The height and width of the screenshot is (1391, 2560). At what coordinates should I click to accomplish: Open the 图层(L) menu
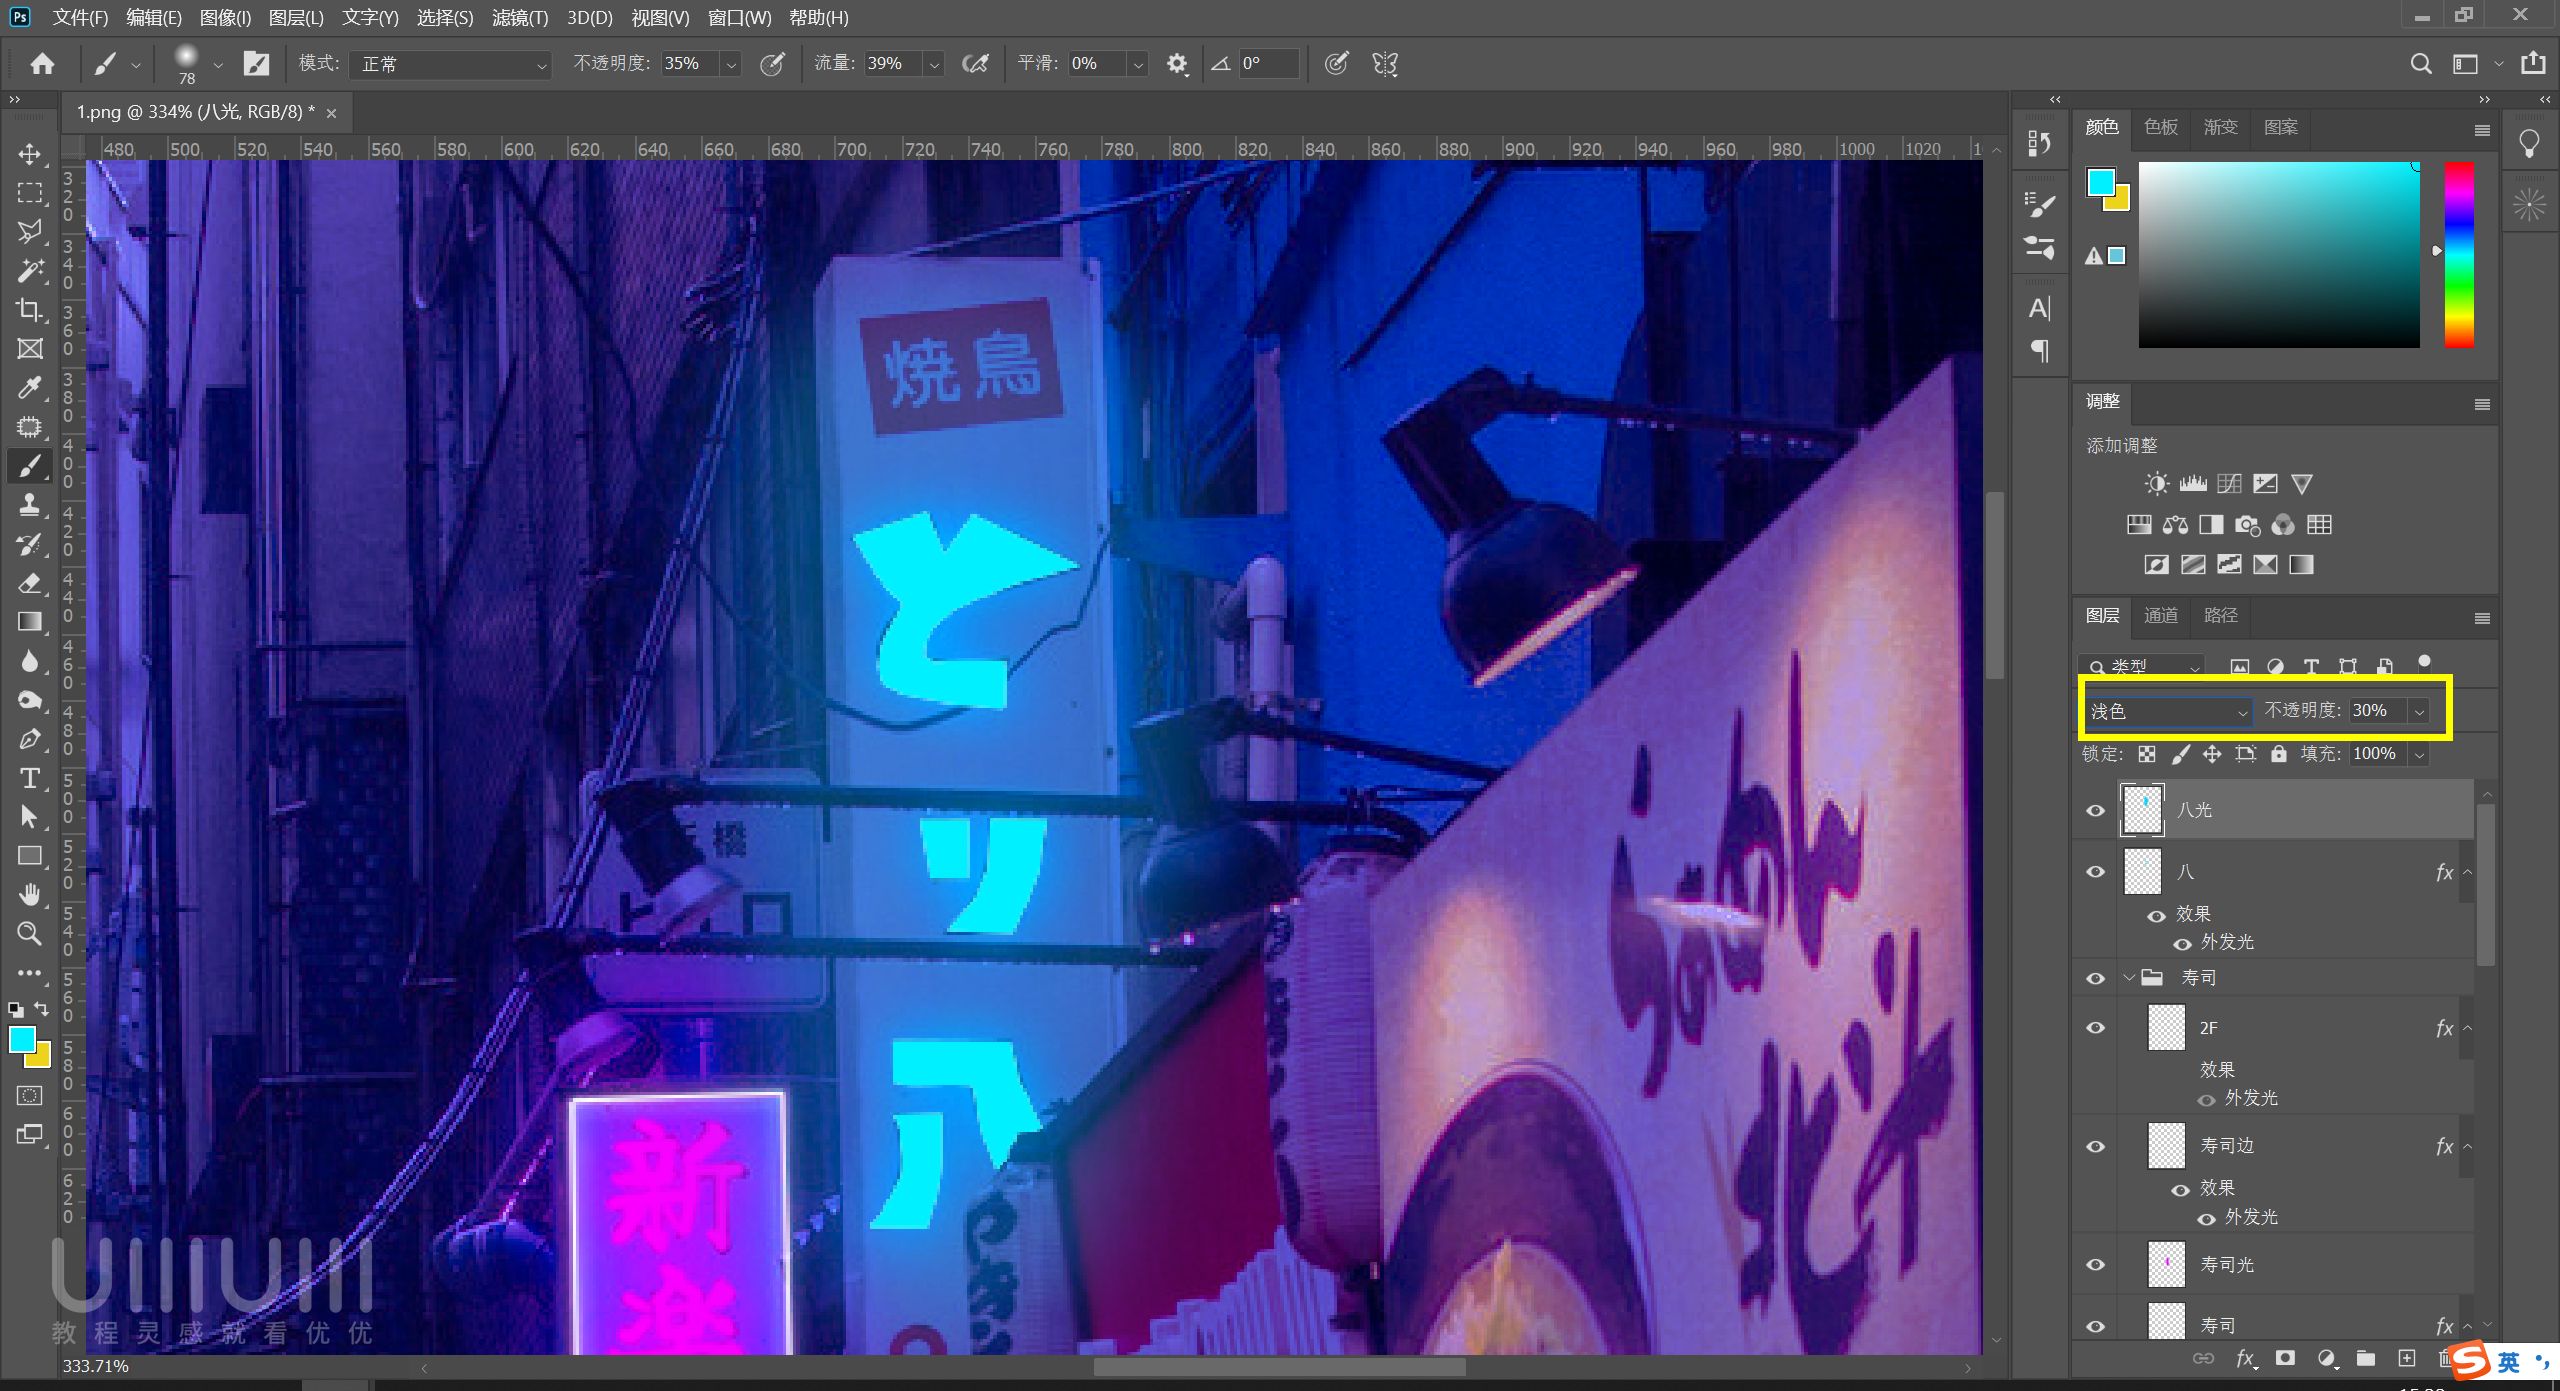tap(296, 18)
